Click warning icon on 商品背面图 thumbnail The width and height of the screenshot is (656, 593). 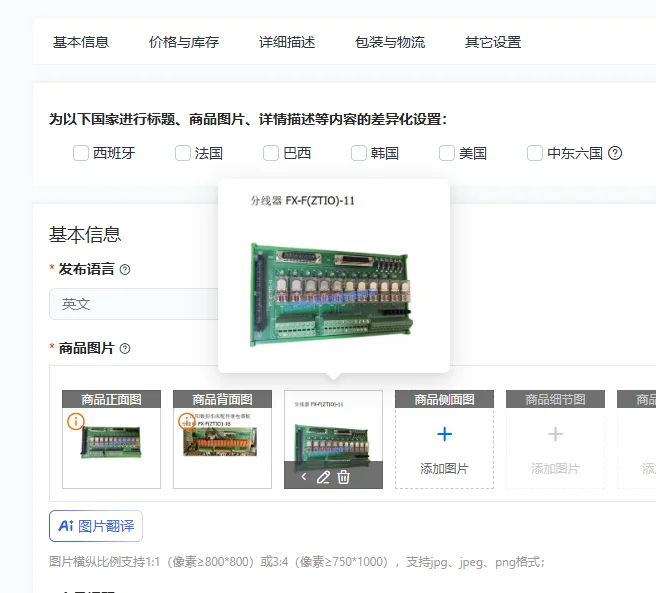click(187, 421)
